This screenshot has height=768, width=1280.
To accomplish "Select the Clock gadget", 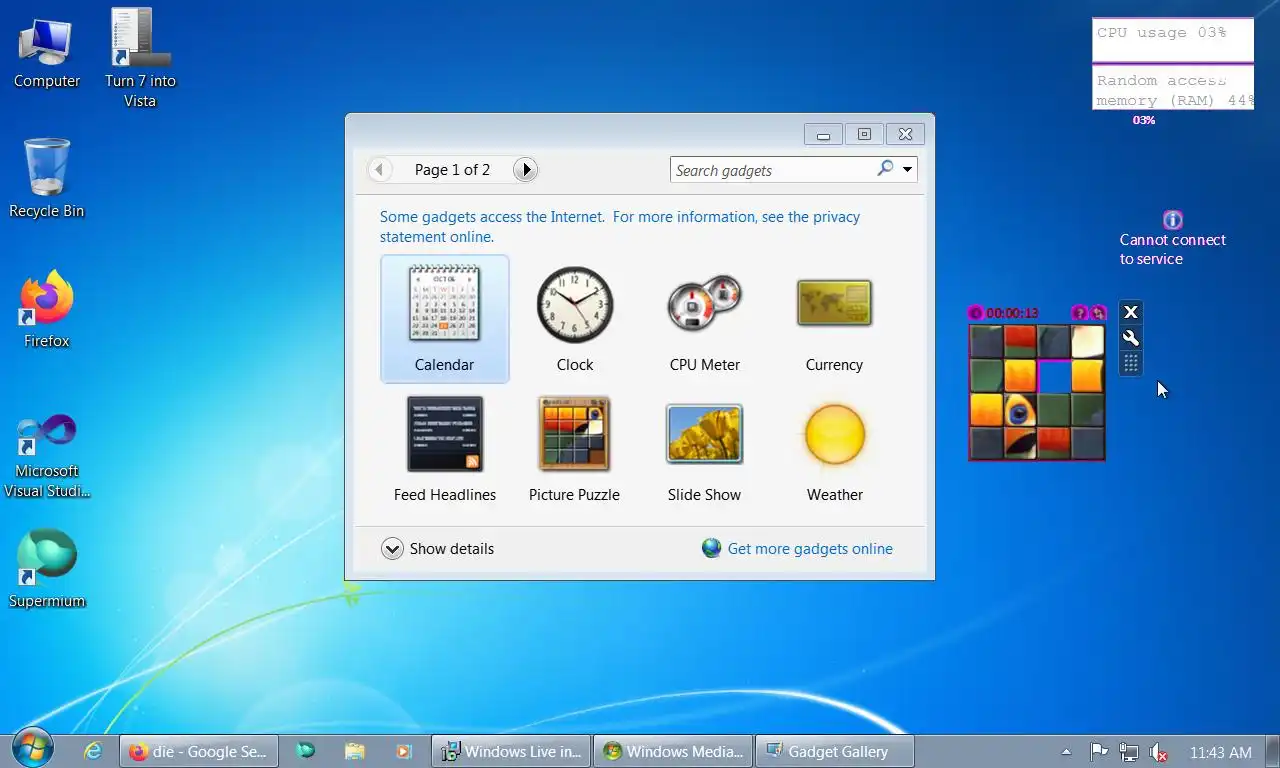I will pos(575,319).
